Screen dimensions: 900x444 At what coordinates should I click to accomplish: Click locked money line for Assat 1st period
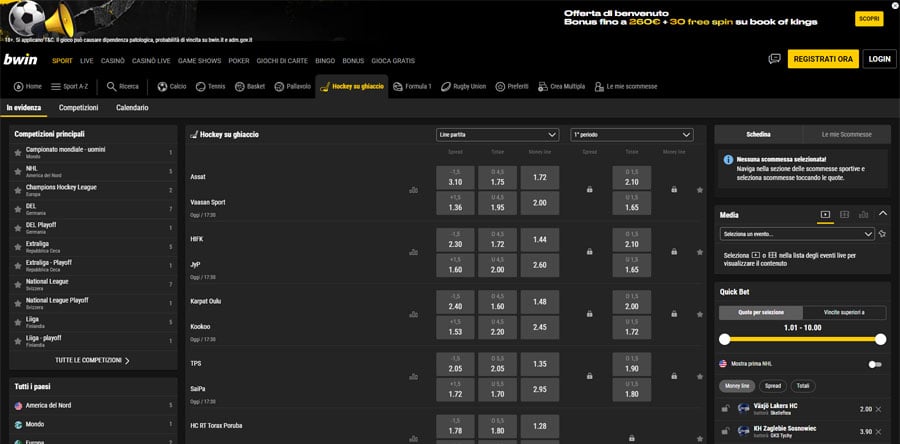tap(674, 189)
